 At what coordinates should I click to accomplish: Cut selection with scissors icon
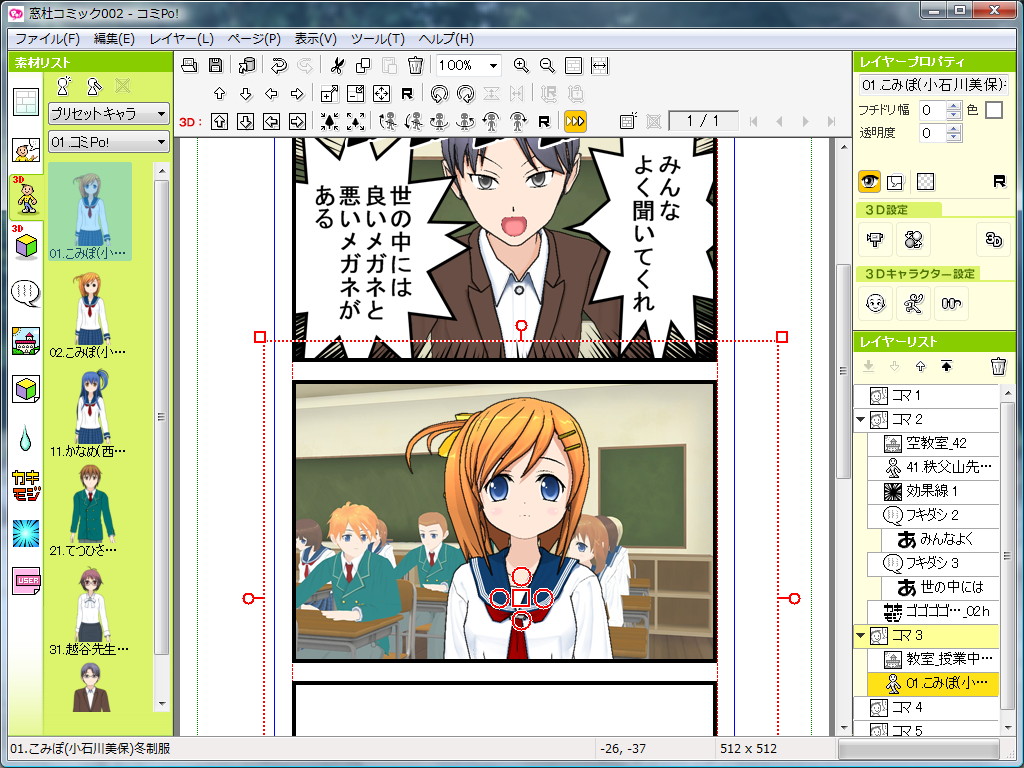[337, 65]
